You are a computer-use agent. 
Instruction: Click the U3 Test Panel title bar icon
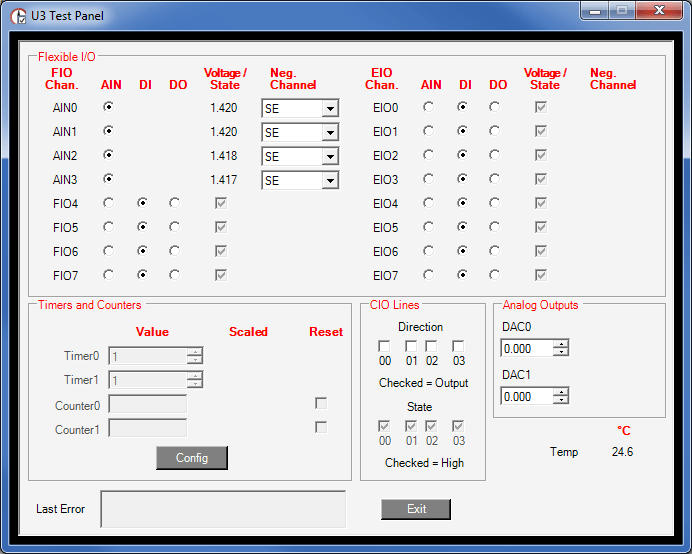coord(18,16)
